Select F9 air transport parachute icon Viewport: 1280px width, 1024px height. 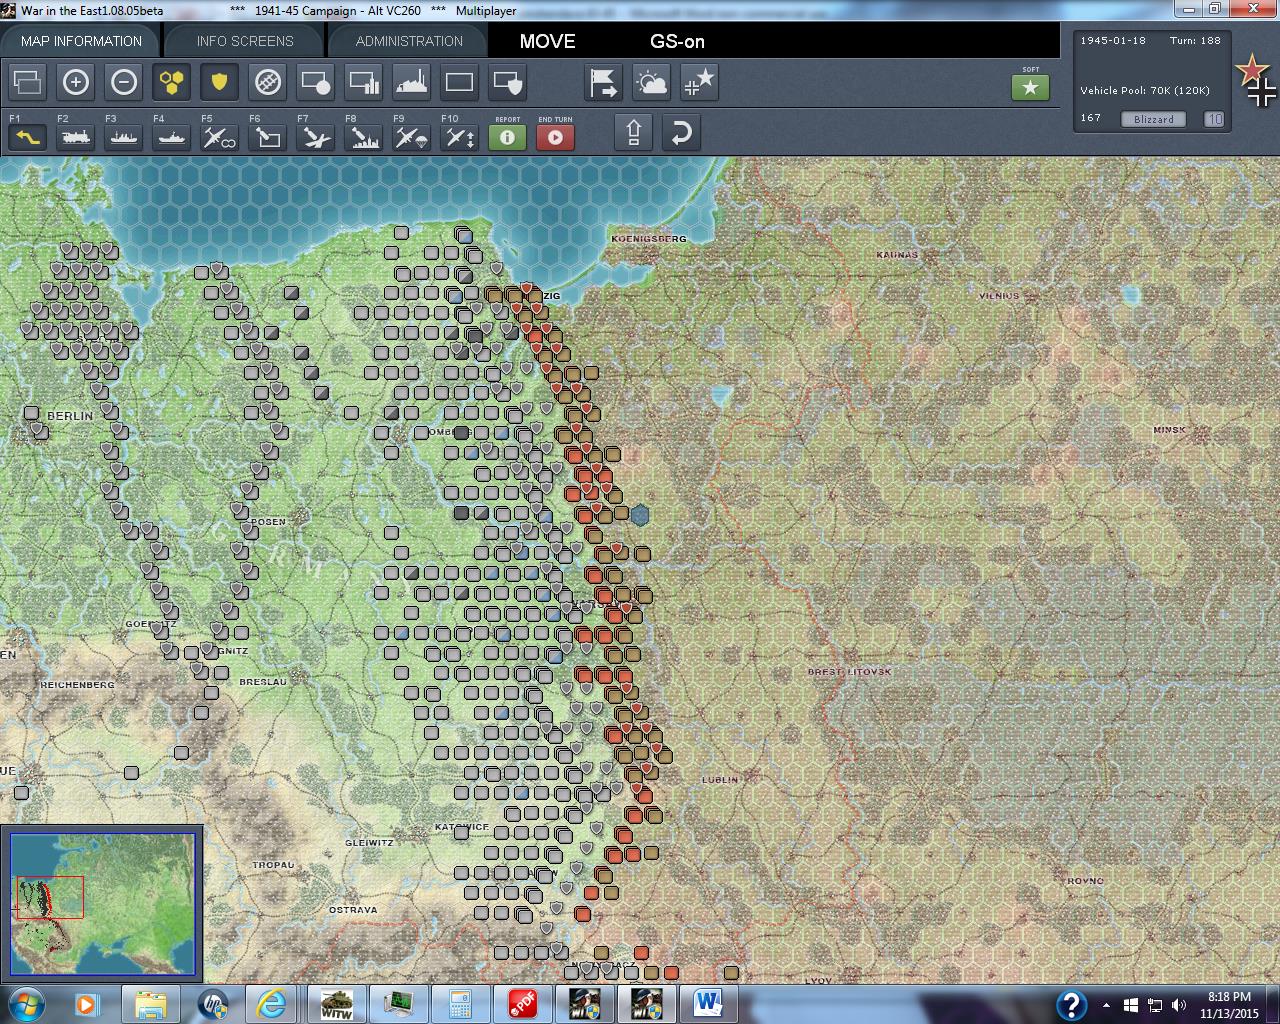pyautogui.click(x=412, y=136)
